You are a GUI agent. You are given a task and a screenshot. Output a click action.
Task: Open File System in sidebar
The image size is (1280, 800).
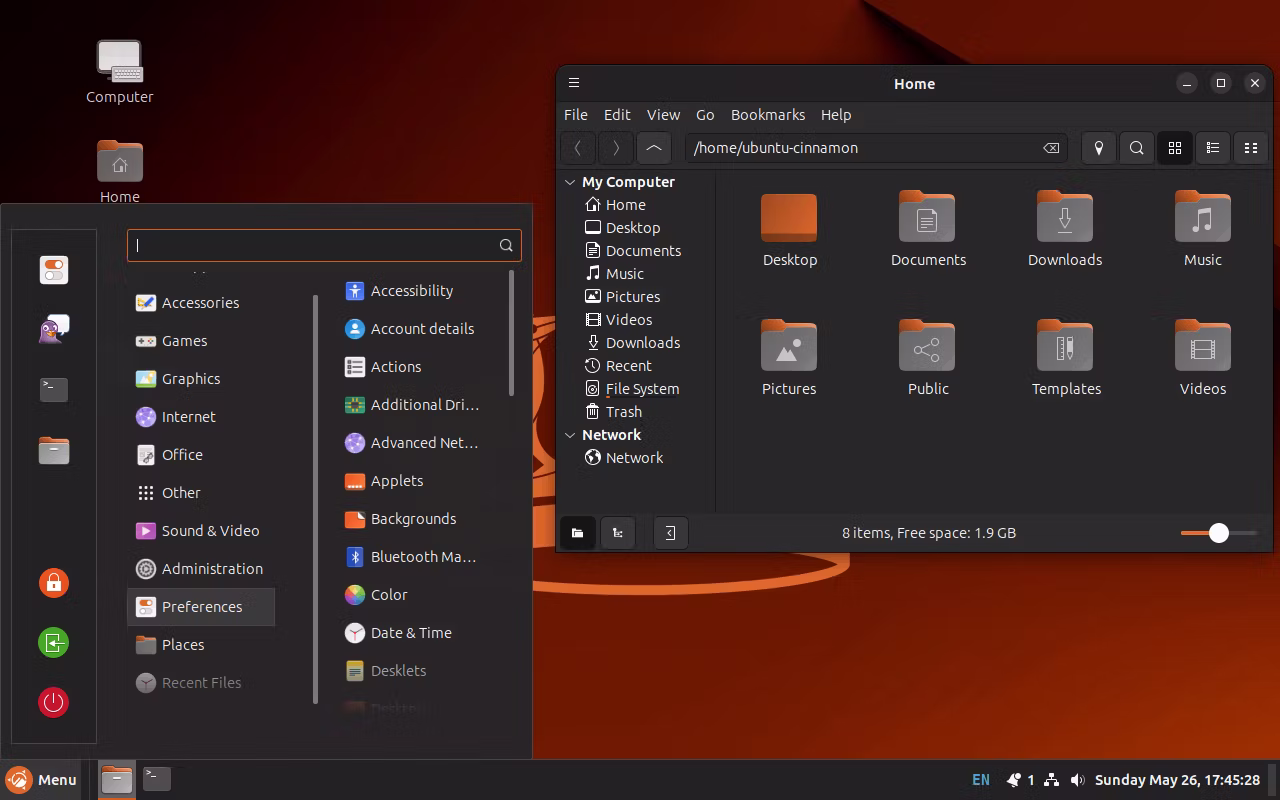[x=632, y=389]
